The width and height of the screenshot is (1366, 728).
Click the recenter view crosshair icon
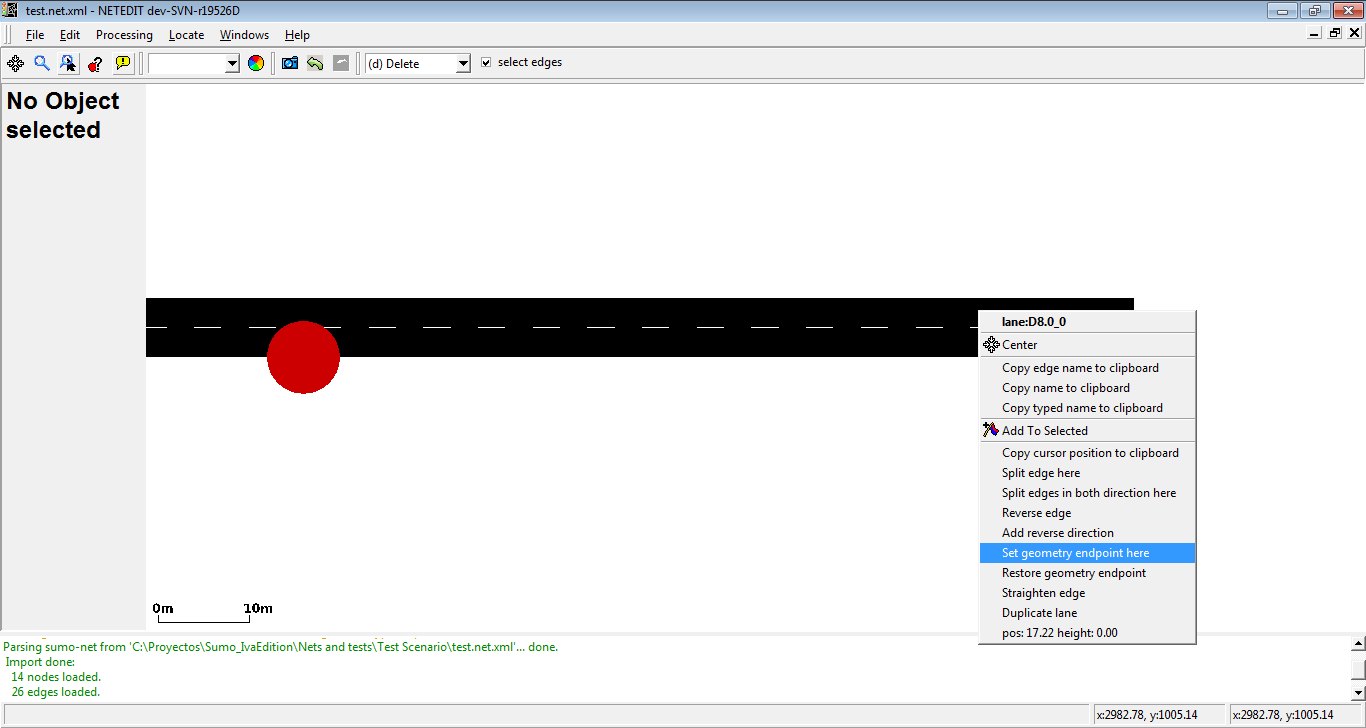coord(16,63)
